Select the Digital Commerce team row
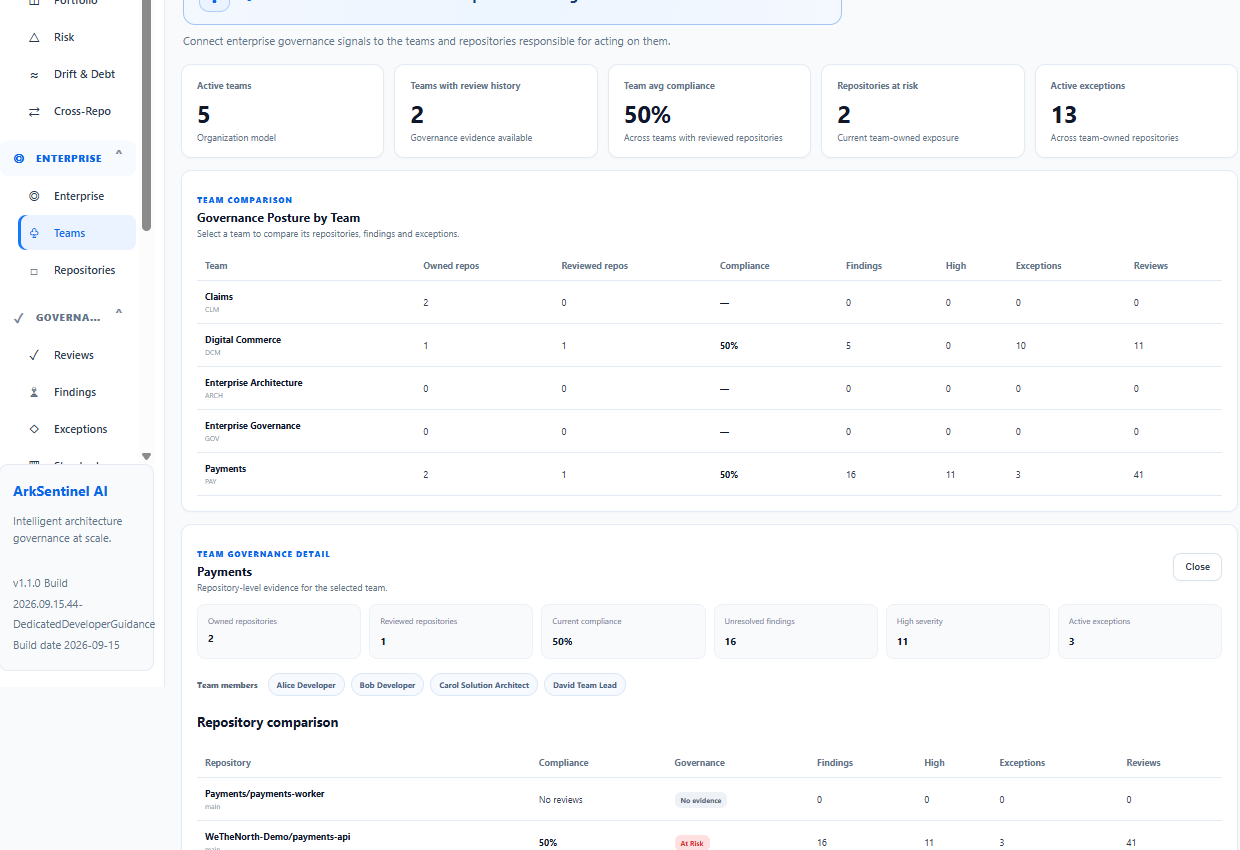The image size is (1240, 850). tap(709, 345)
